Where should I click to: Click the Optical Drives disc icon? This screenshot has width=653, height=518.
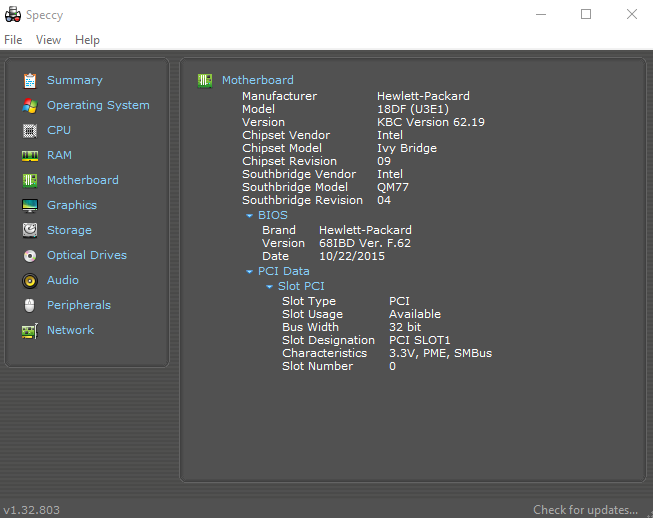[29, 255]
